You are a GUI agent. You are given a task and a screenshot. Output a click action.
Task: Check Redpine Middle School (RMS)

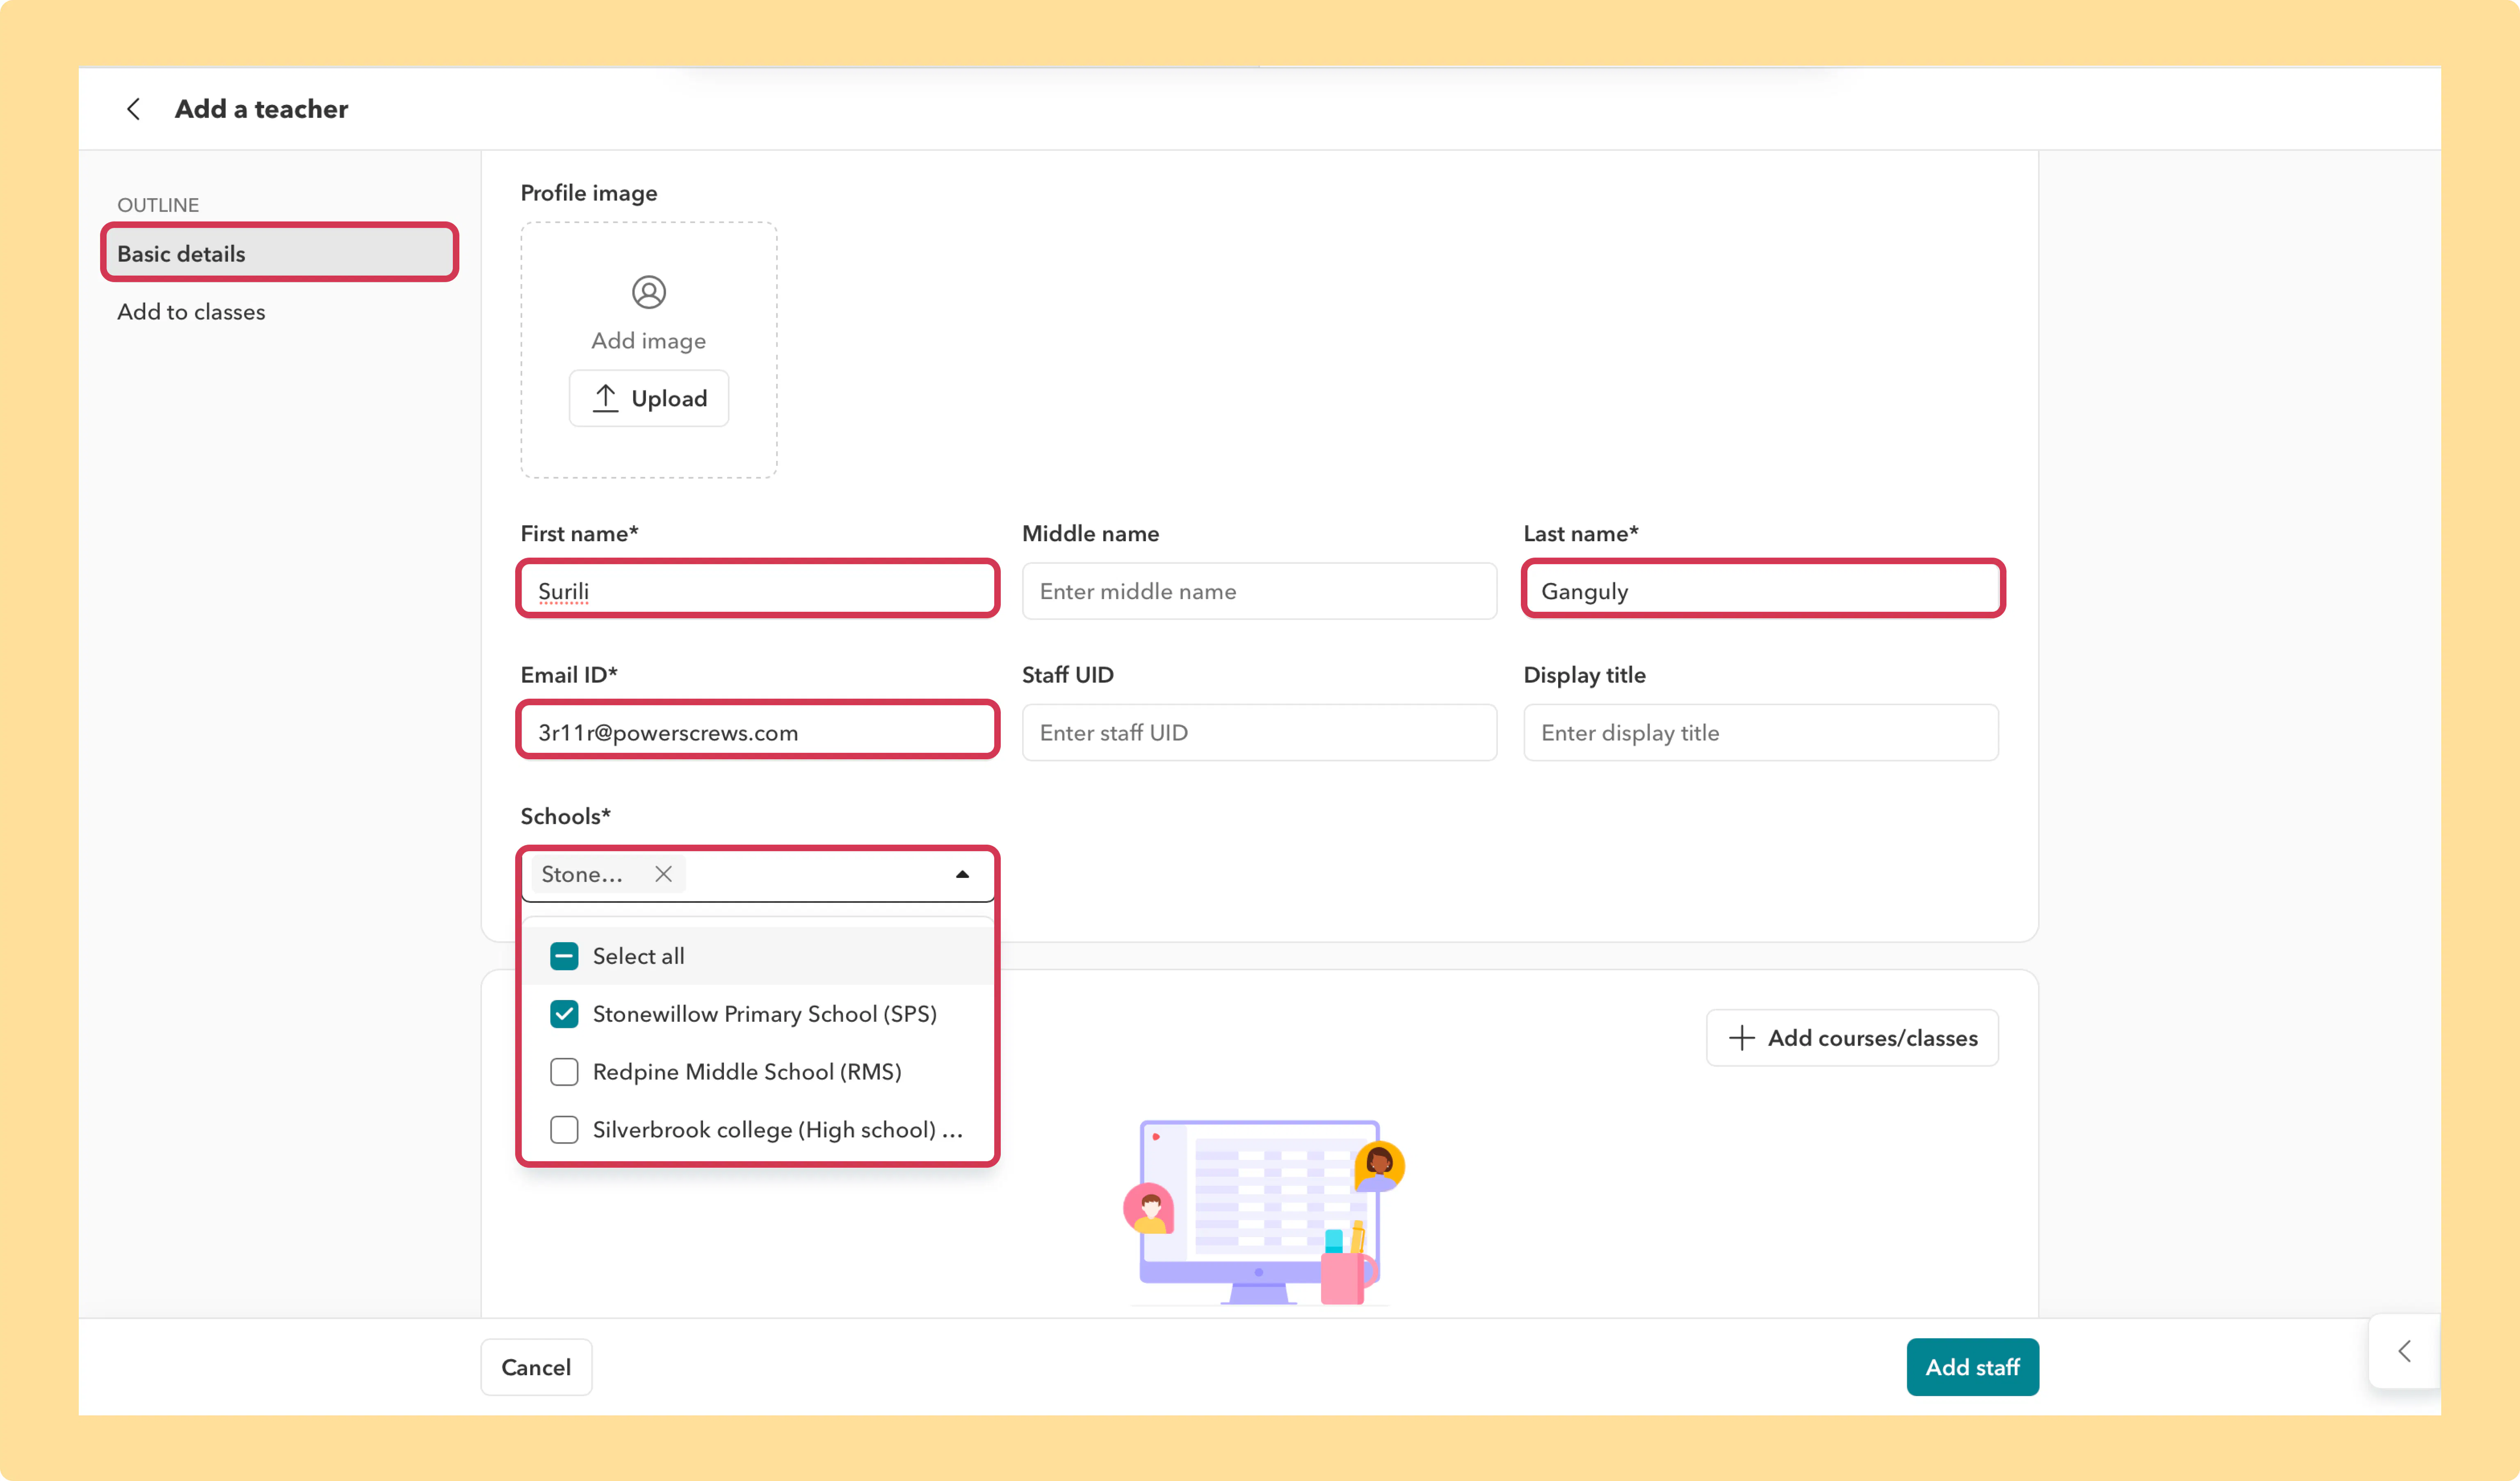pos(564,1072)
